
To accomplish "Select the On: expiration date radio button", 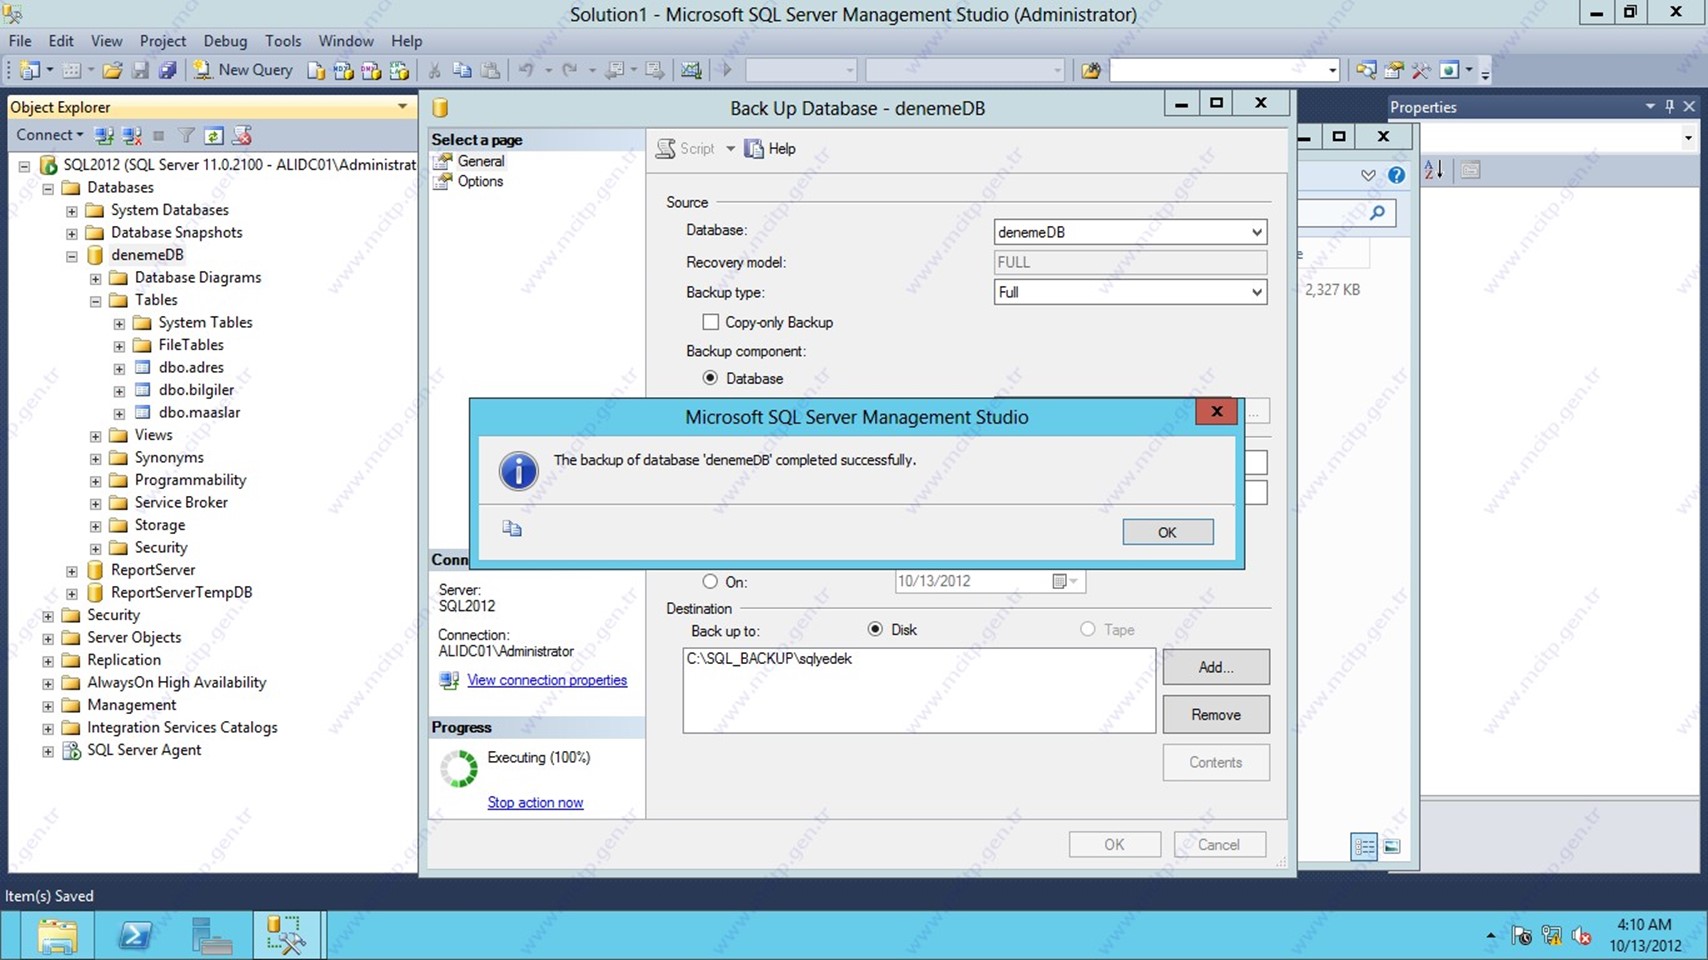I will click(710, 581).
